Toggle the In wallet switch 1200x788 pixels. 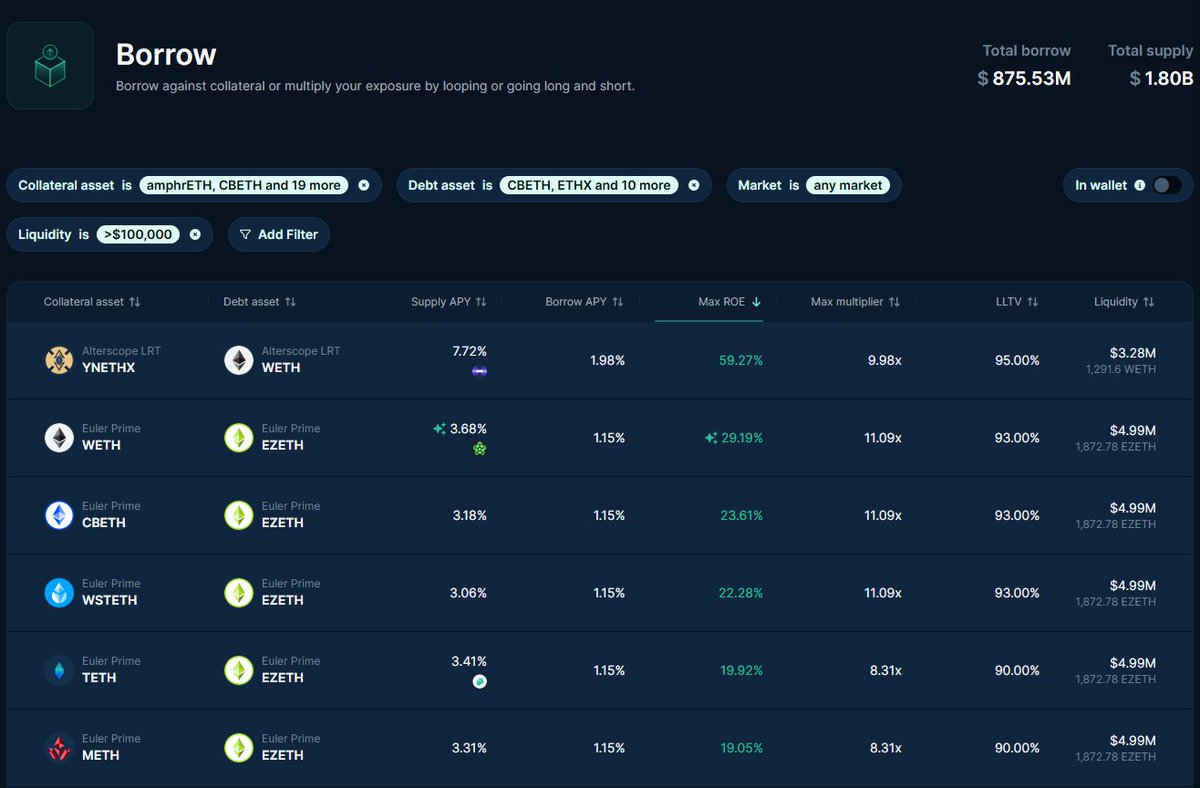point(1166,185)
